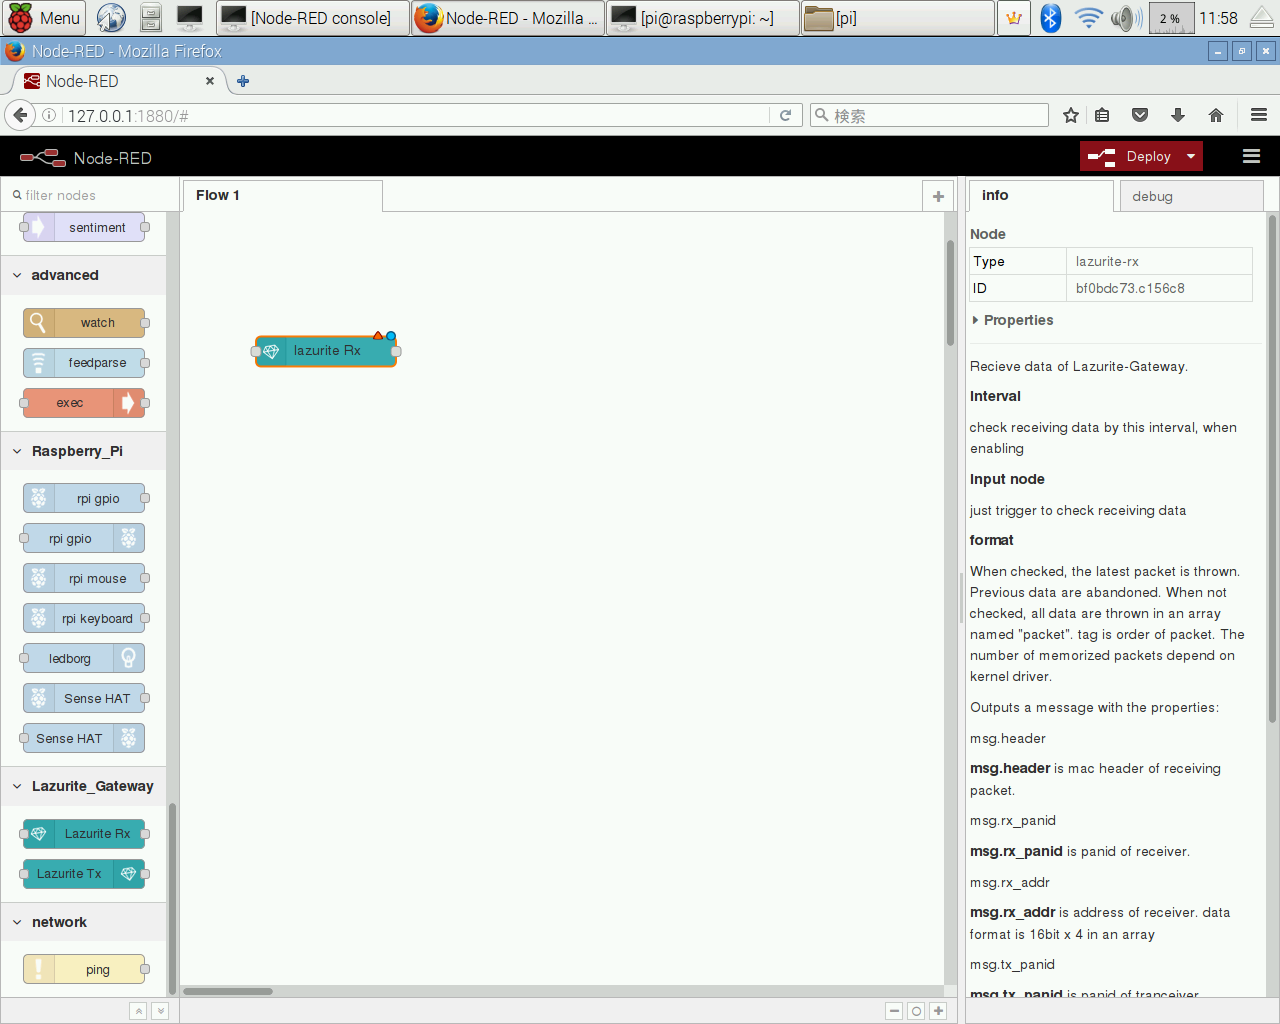Launch the web browser globe launcher

(x=111, y=18)
